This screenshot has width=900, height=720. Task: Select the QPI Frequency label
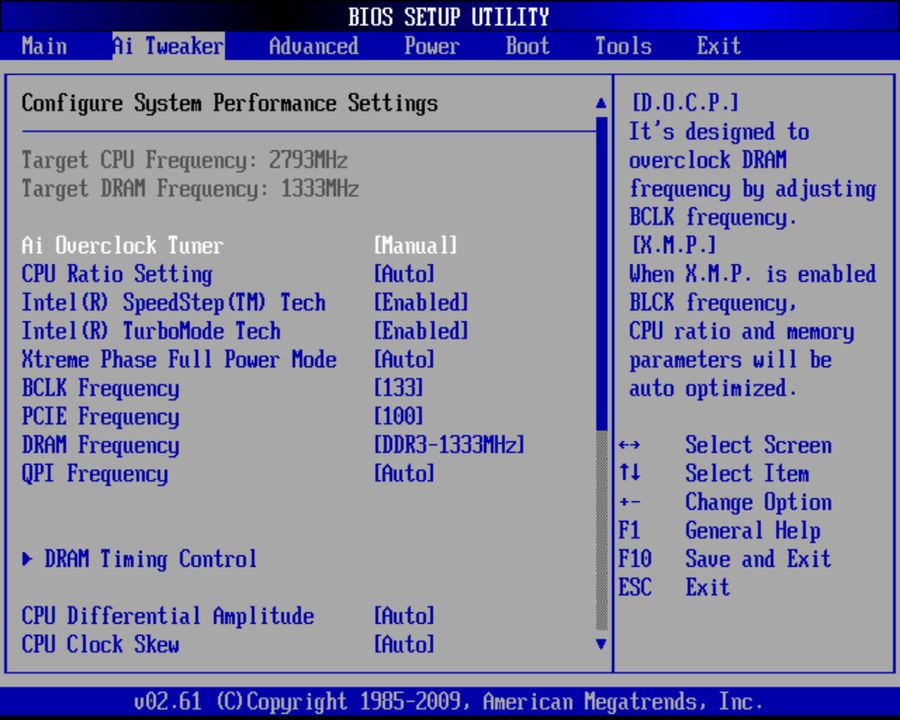[95, 474]
